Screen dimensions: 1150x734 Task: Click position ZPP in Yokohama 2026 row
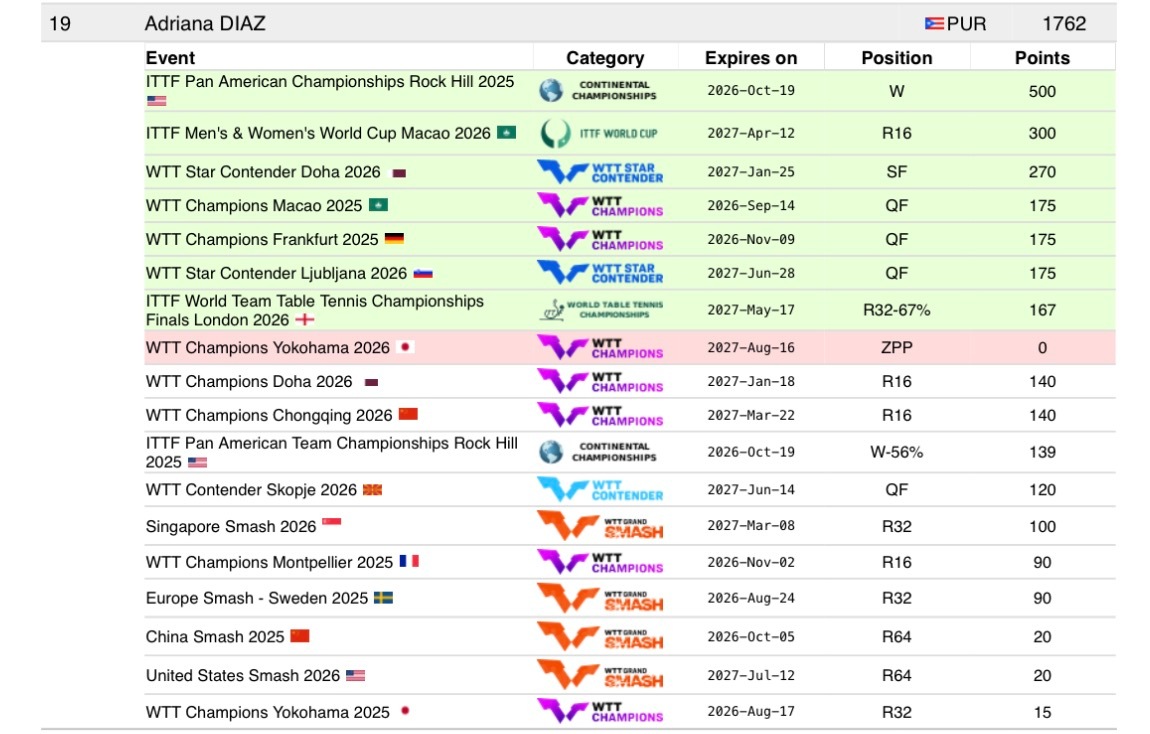(x=897, y=348)
